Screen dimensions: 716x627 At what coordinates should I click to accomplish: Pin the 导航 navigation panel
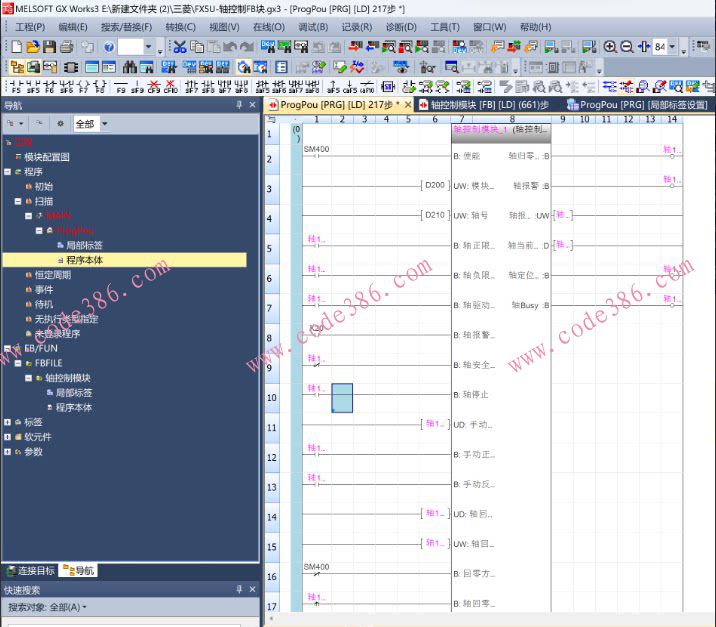(x=239, y=105)
